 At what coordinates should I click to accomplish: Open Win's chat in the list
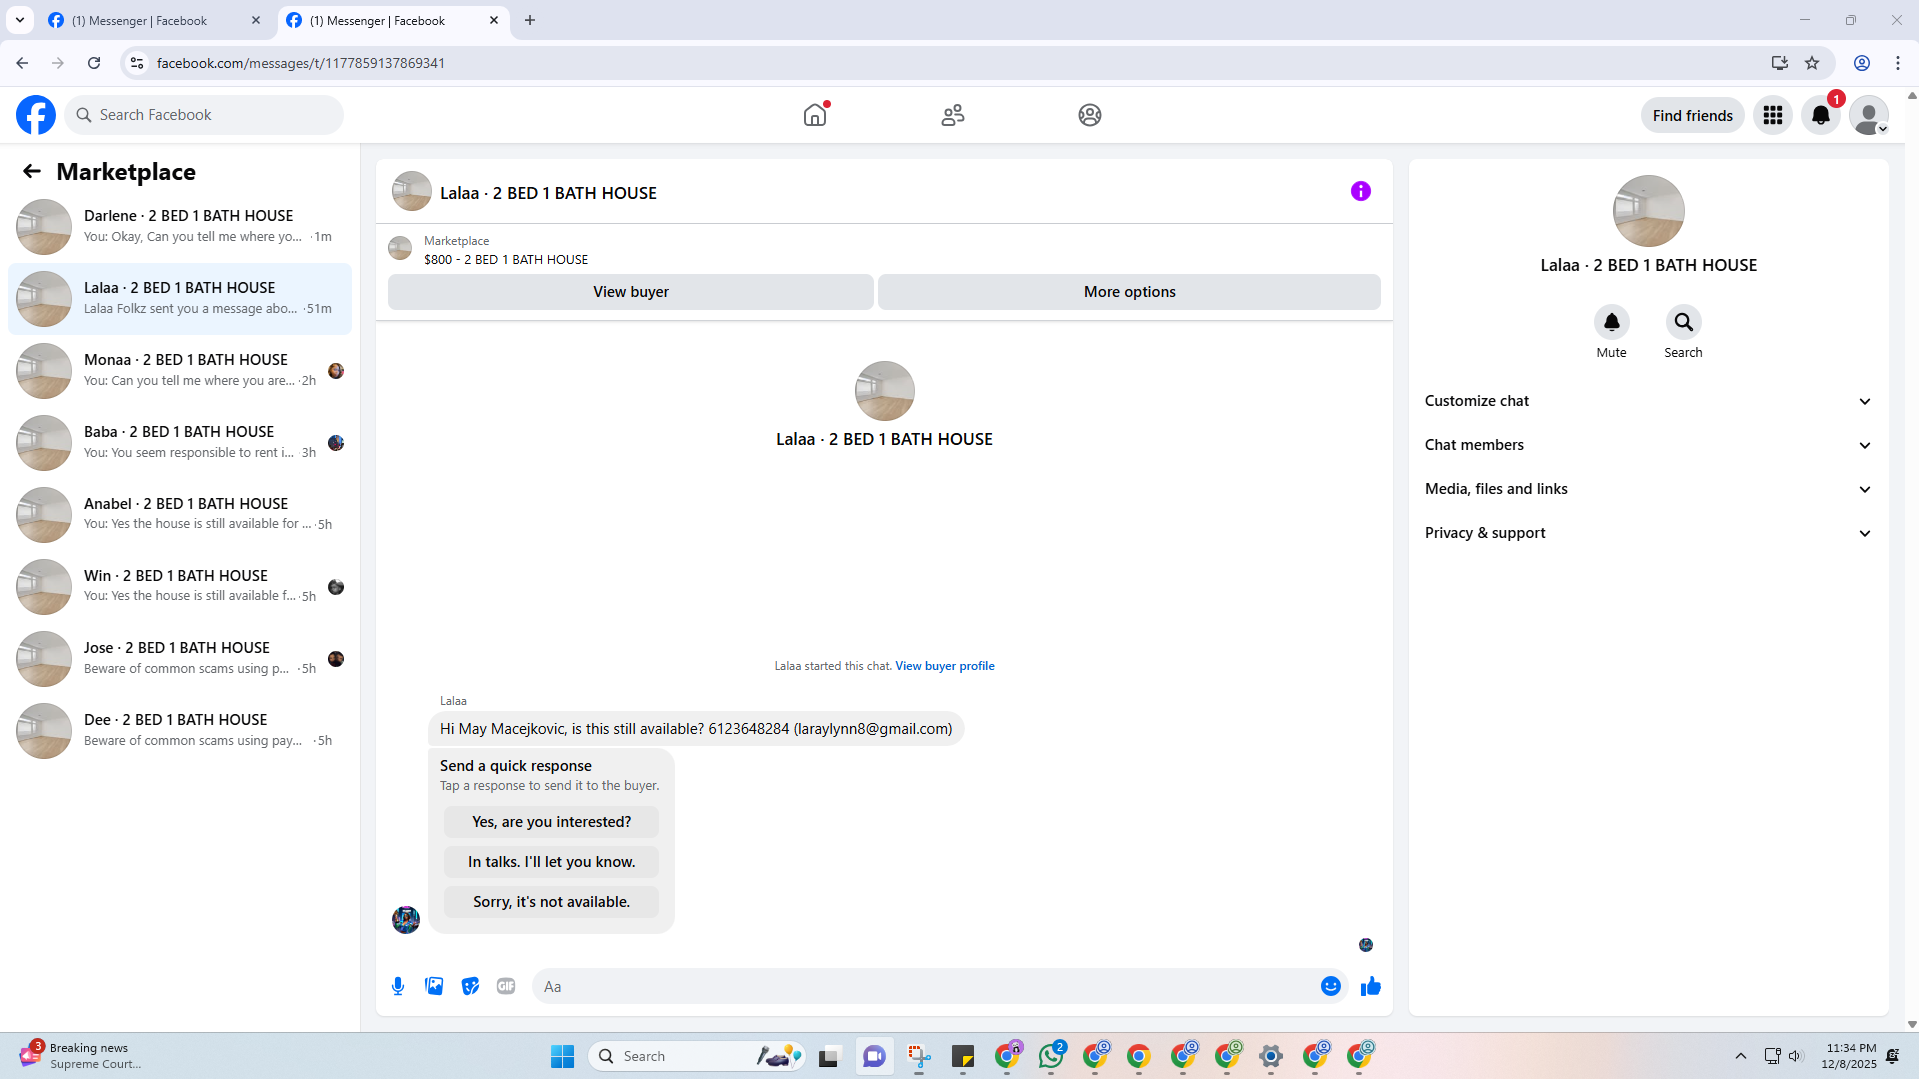[x=180, y=587]
